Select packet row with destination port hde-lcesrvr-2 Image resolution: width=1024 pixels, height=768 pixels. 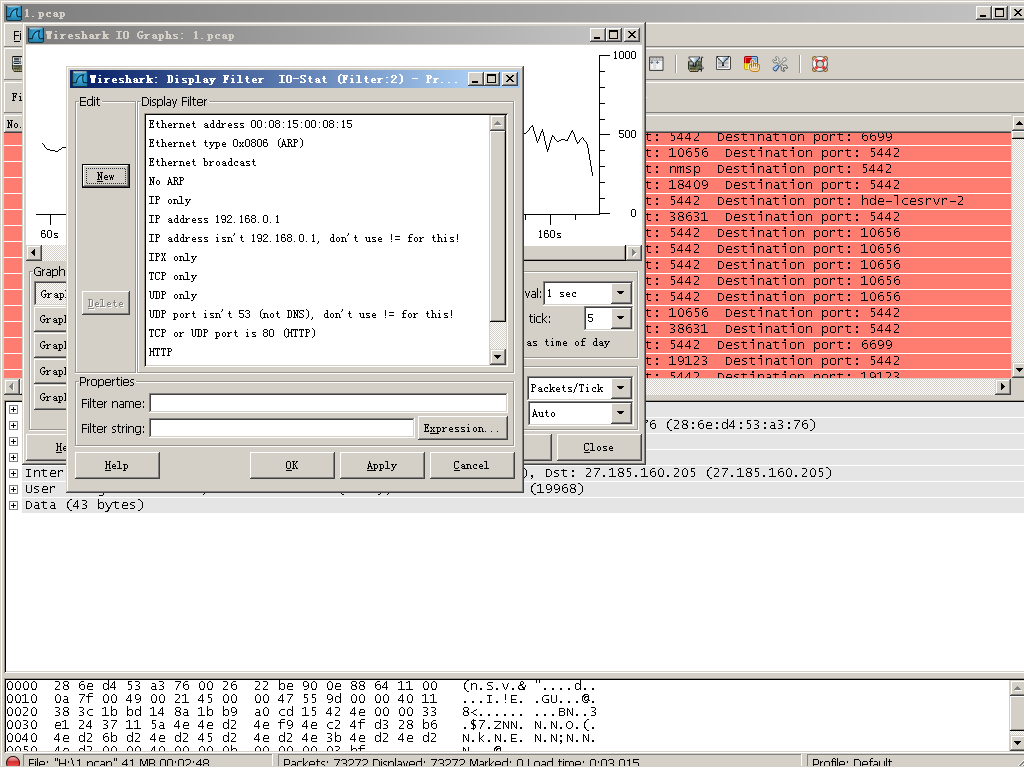point(829,200)
